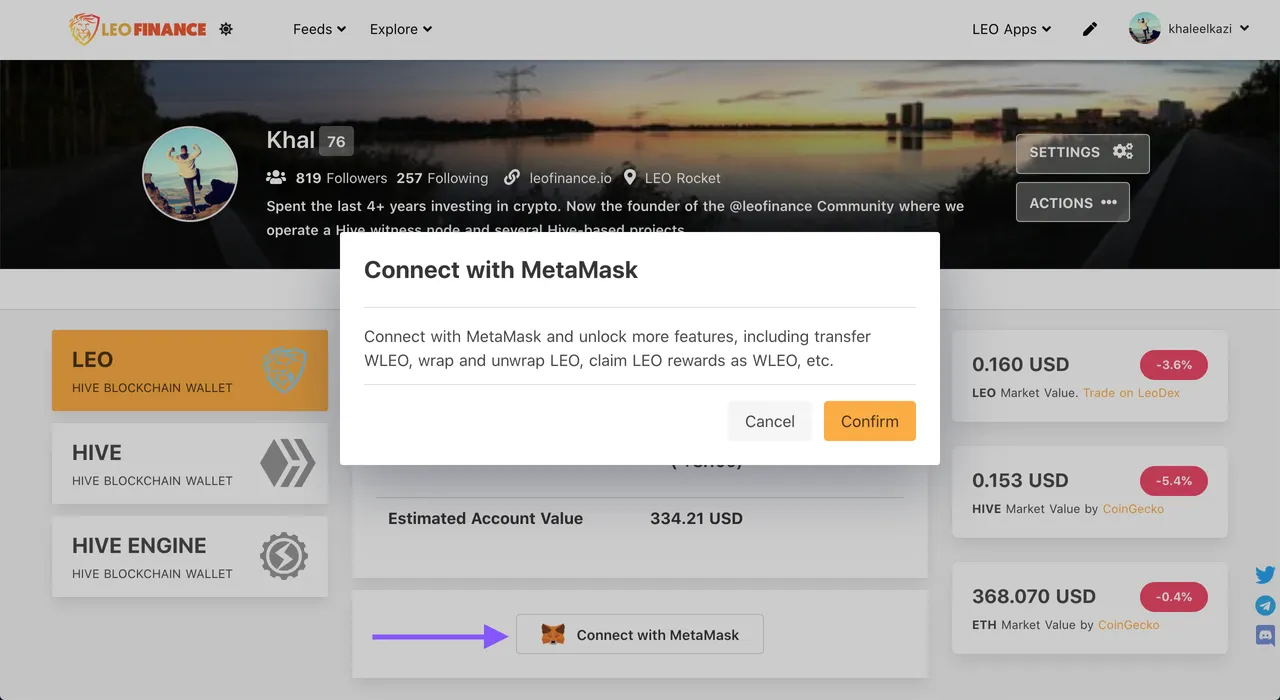Viewport: 1280px width, 700px height.
Task: Click the MetaMask fox icon
Action: pyautogui.click(x=553, y=635)
